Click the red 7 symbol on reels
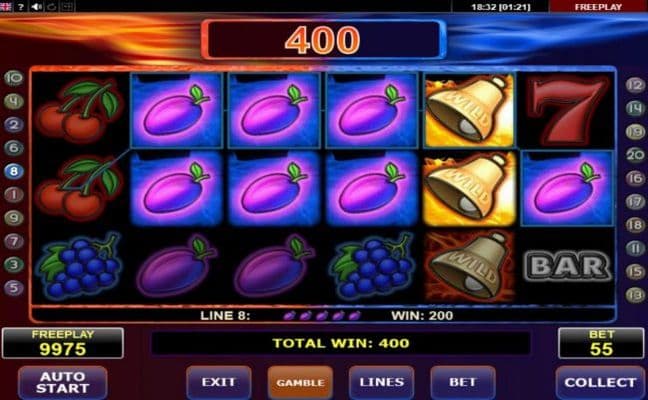Viewport: 648px width, 400px height. tap(567, 111)
